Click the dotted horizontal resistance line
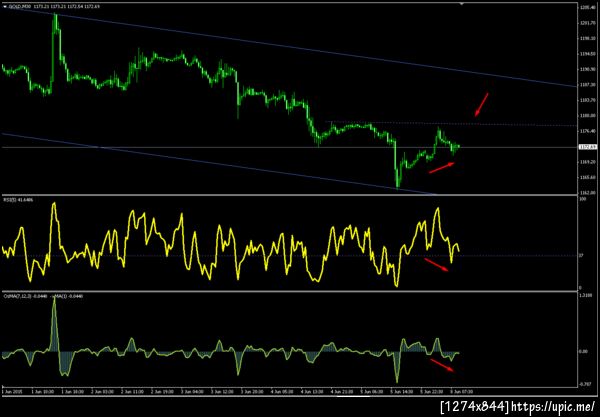This screenshot has height=417, width=600. pos(452,123)
